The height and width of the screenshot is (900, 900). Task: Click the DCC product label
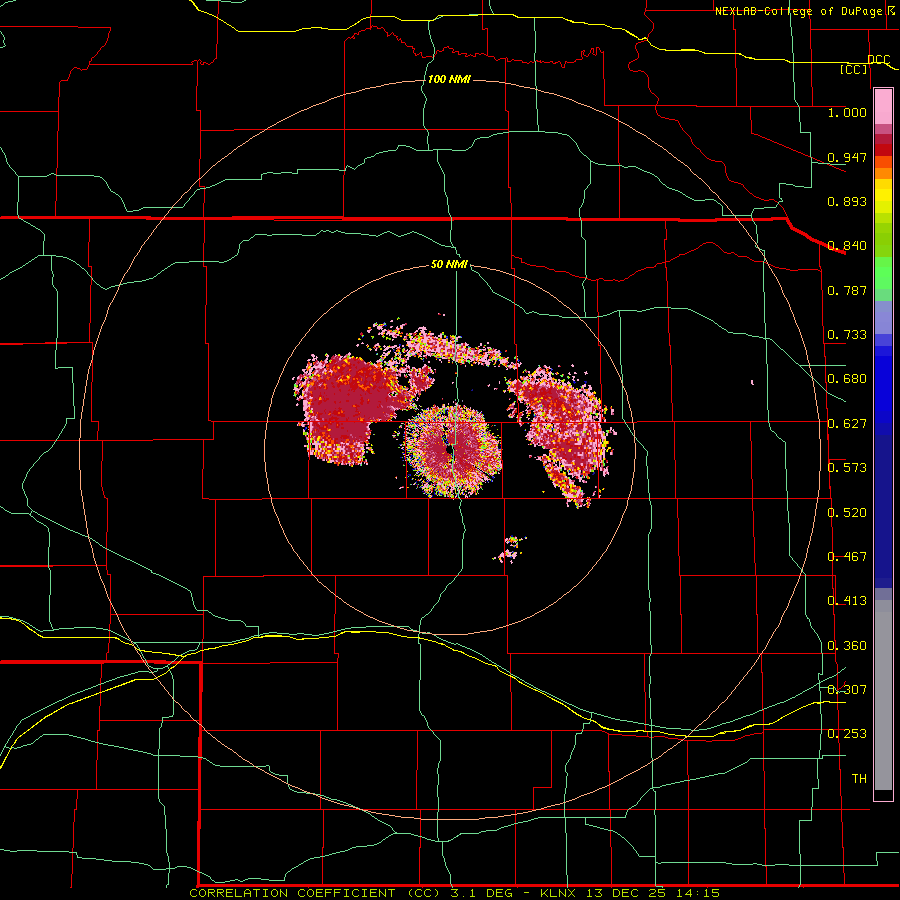pos(878,59)
